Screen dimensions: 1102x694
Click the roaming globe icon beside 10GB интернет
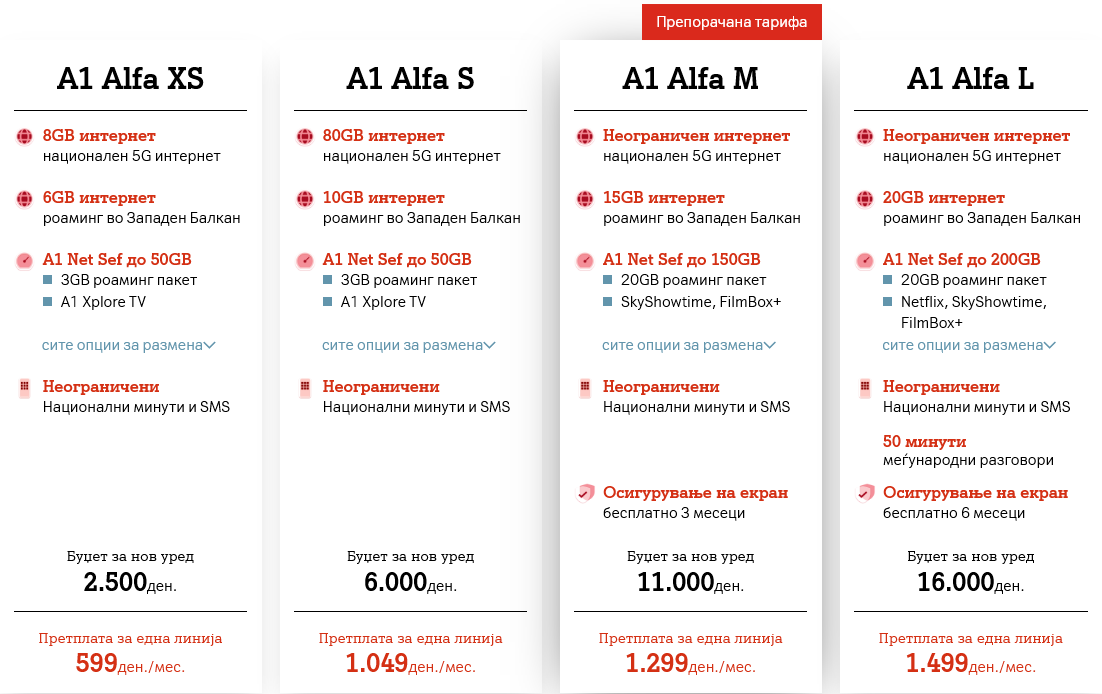(x=305, y=199)
